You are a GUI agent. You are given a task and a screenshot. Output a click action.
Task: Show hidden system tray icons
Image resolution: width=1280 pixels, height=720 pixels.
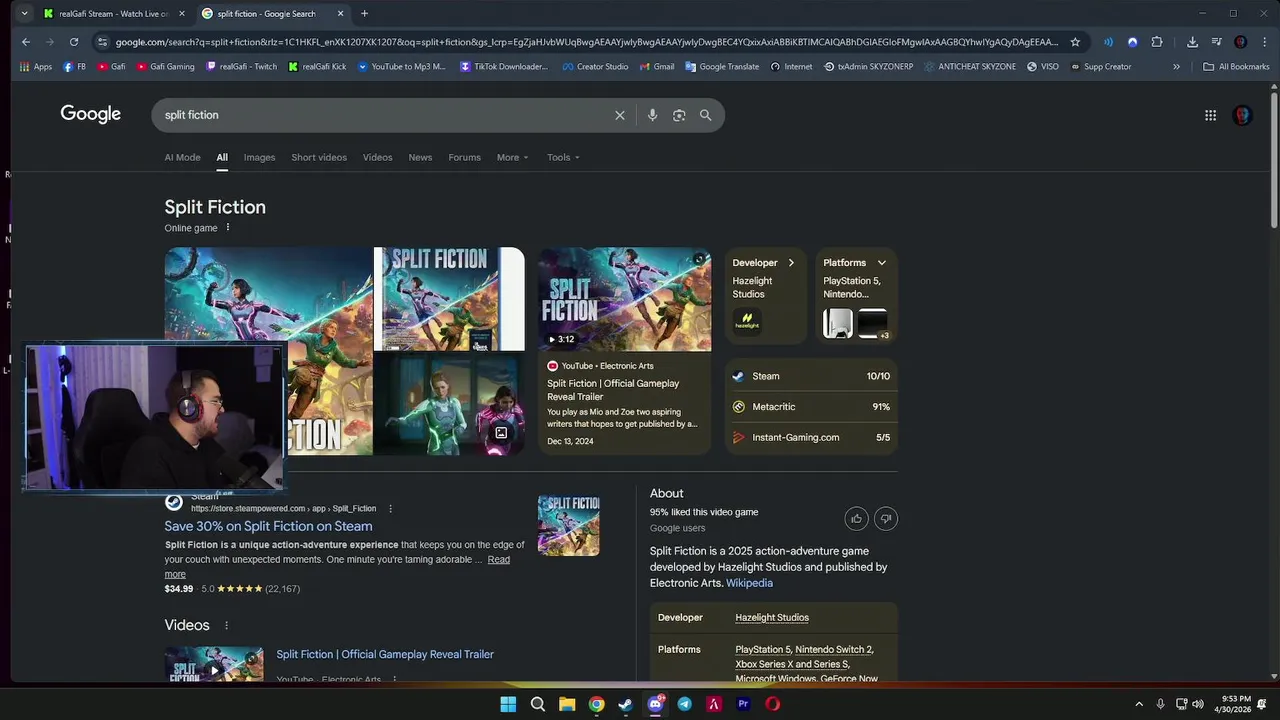1138,704
